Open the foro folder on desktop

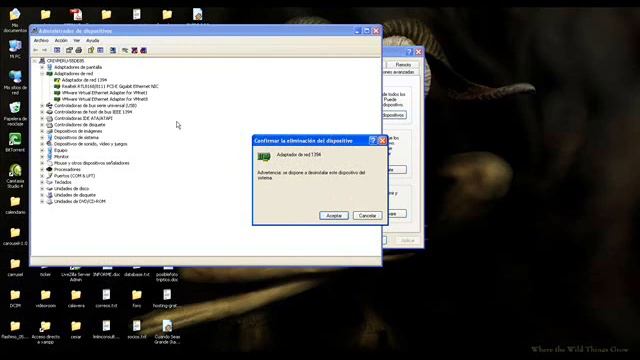[137, 295]
